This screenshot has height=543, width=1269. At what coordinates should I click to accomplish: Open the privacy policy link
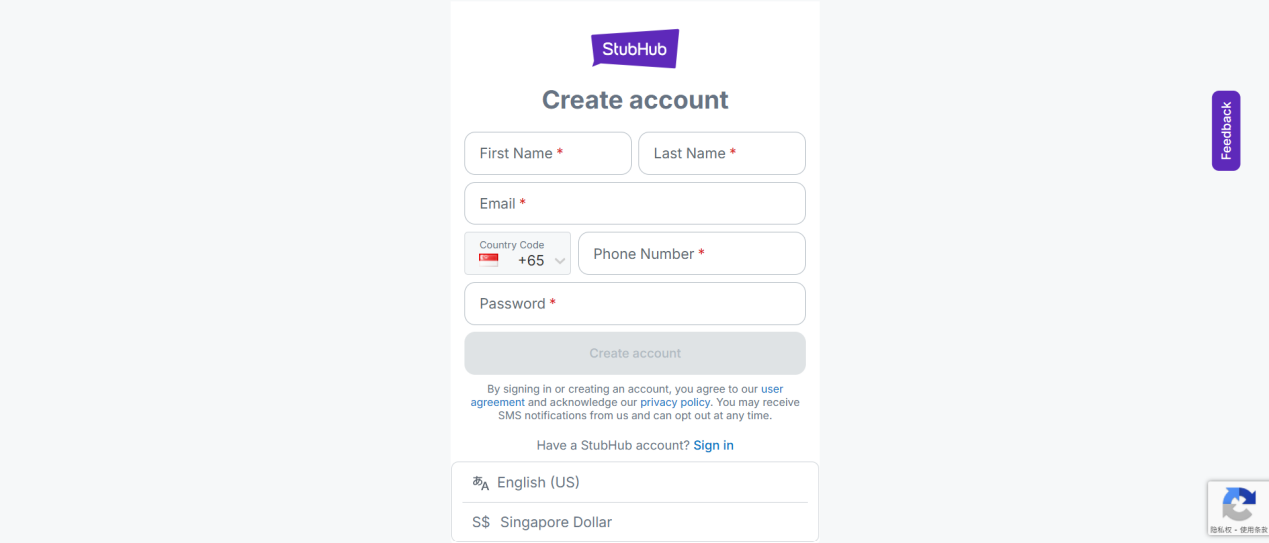point(675,402)
